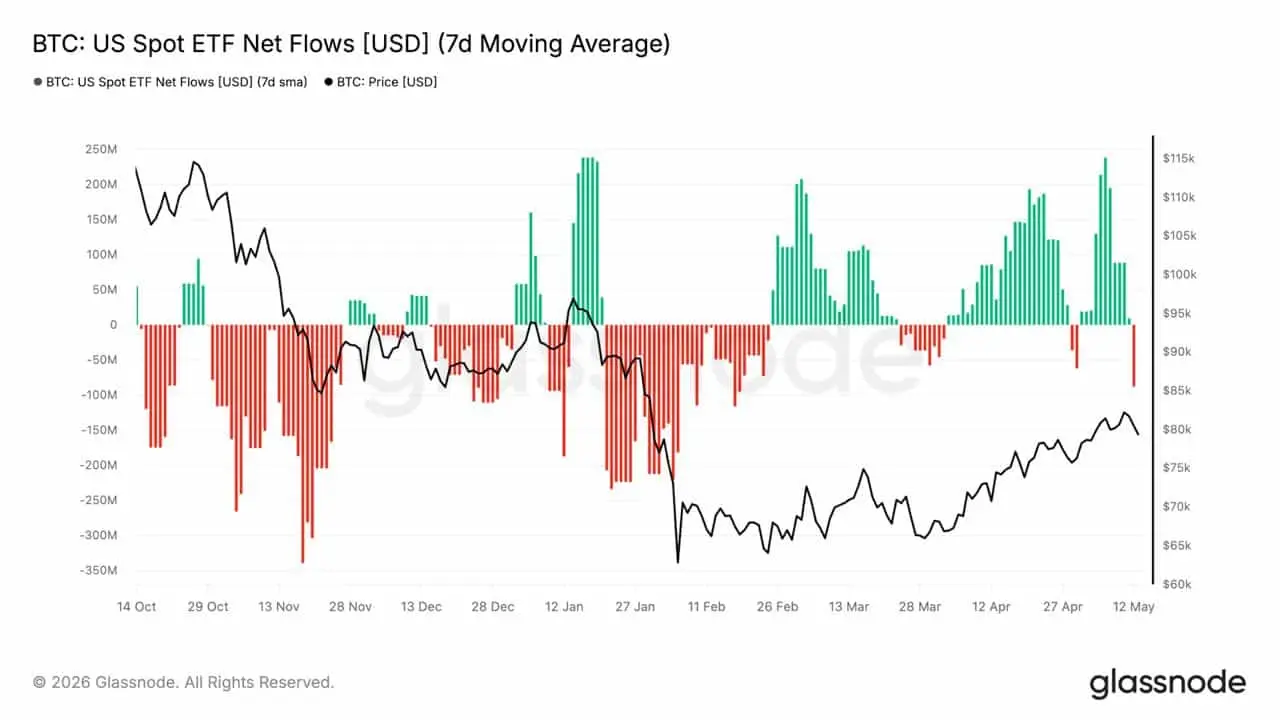Click the $60k price axis label

1179,584
